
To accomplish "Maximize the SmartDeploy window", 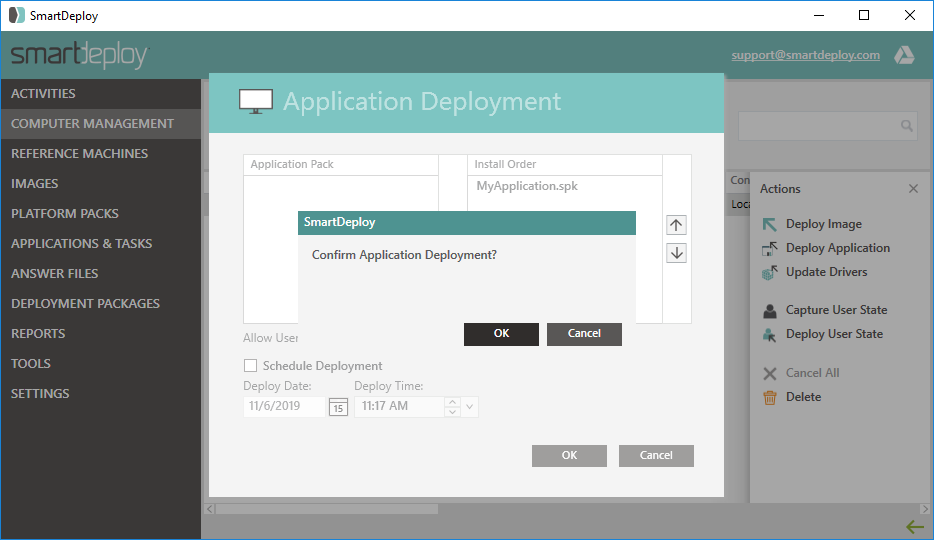I will click(864, 15).
